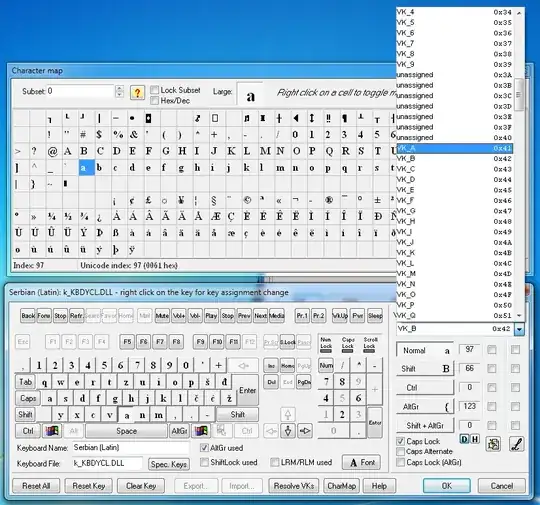The image size is (540, 505).
Task: Choose VK_4 0x34 from the list
Action: click(455, 12)
